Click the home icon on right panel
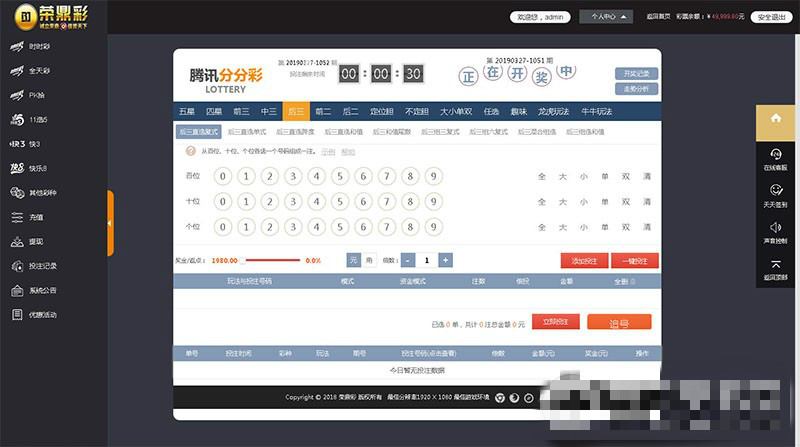Screen dimensions: 800x447 (776, 118)
